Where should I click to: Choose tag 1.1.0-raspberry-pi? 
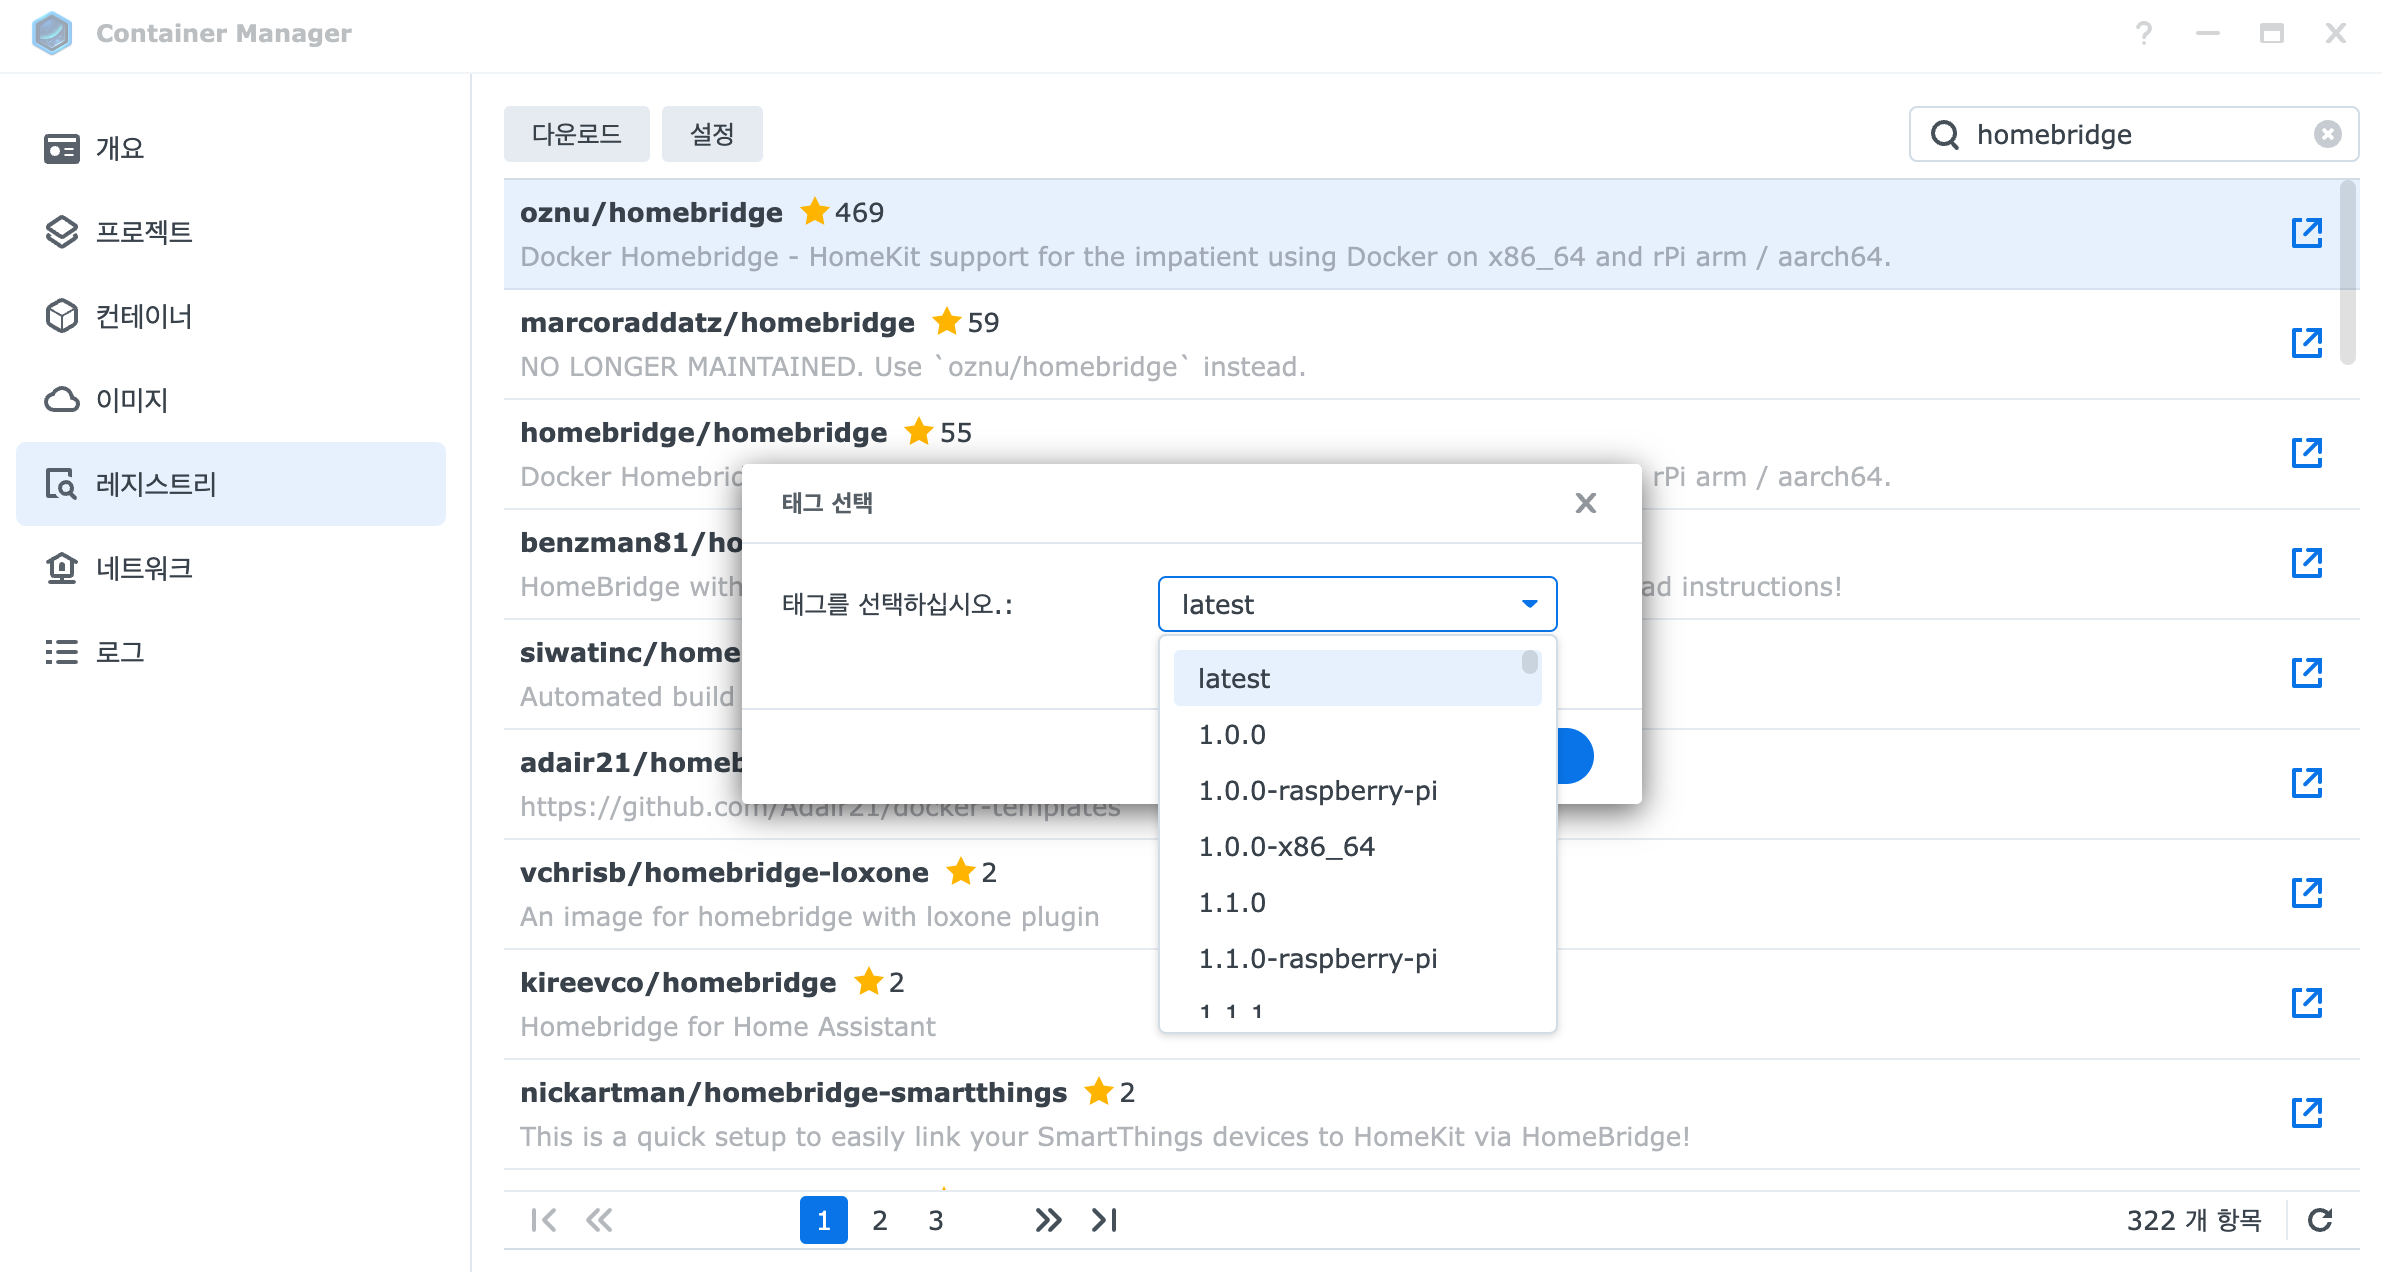(x=1358, y=958)
